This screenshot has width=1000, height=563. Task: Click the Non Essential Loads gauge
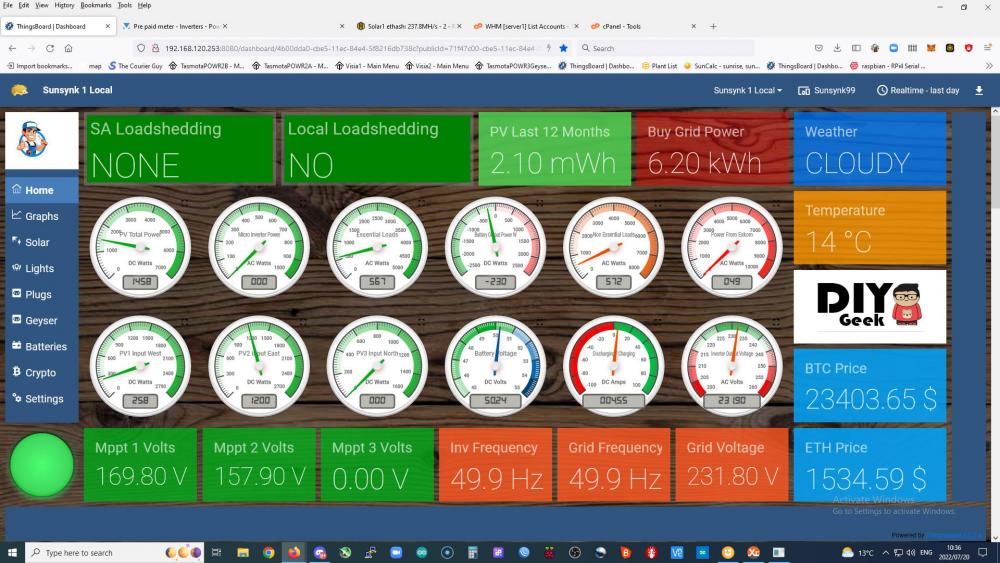pos(614,247)
